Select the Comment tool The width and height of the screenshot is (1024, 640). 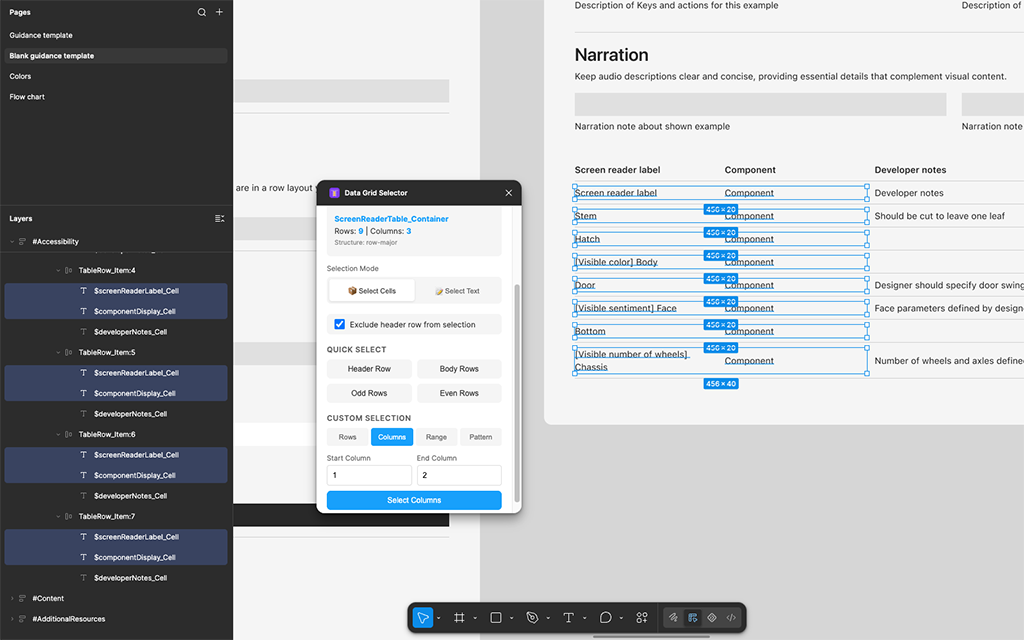[605, 618]
